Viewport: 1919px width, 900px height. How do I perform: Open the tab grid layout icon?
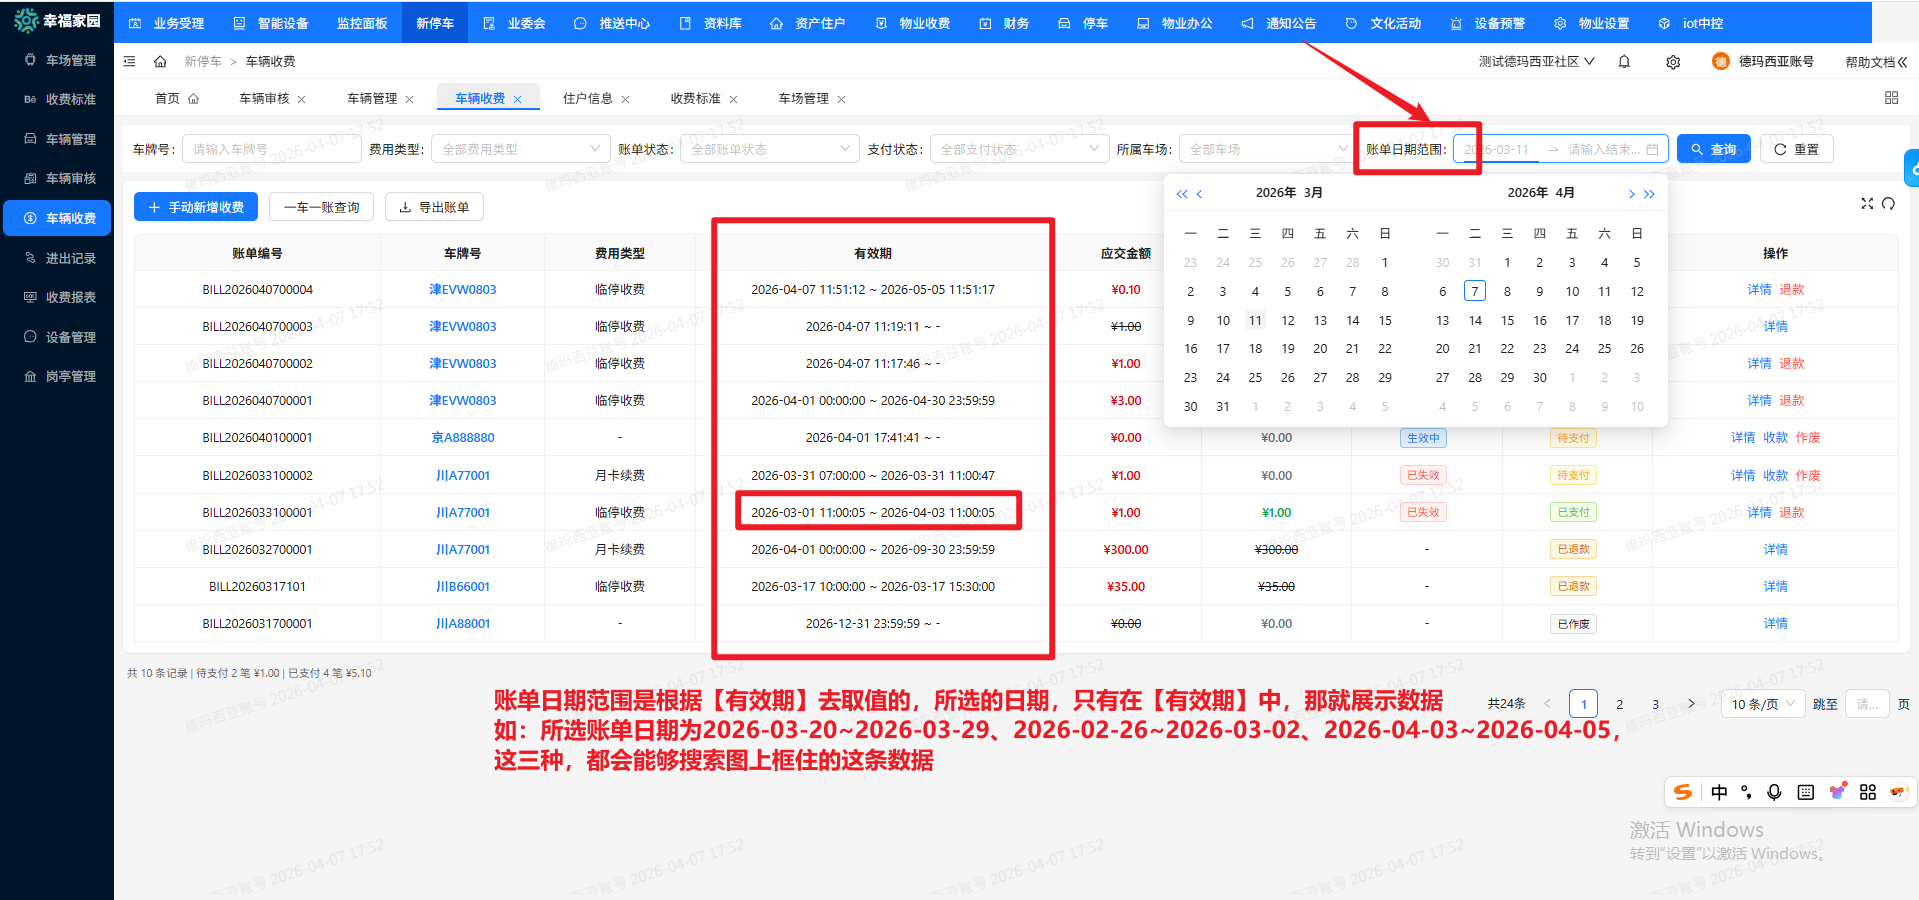click(x=1891, y=98)
